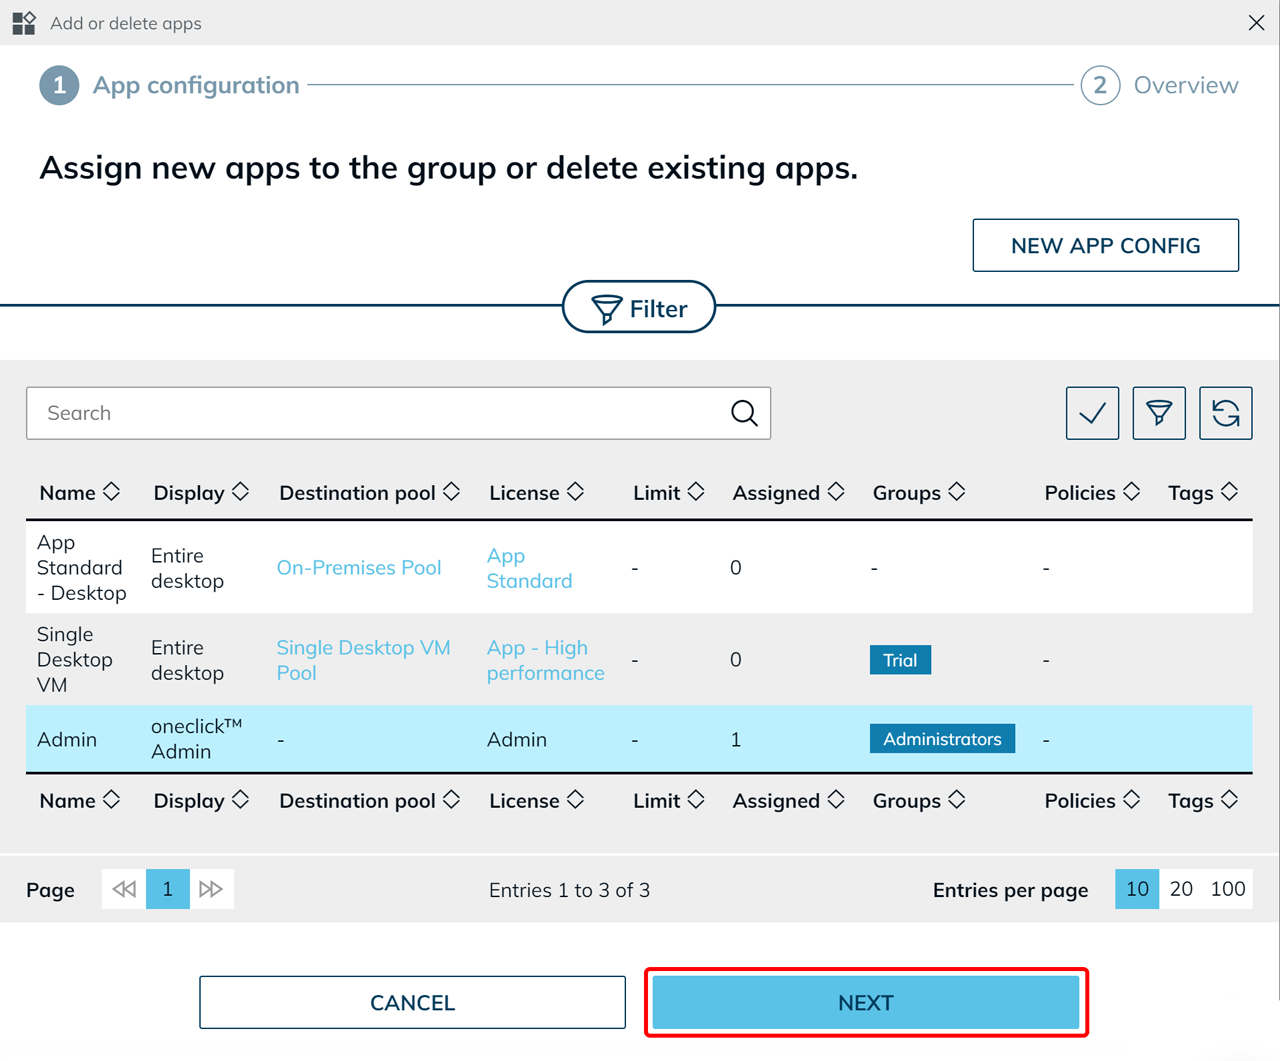Go to step 2 Overview
This screenshot has height=1061, width=1280.
pos(1160,85)
